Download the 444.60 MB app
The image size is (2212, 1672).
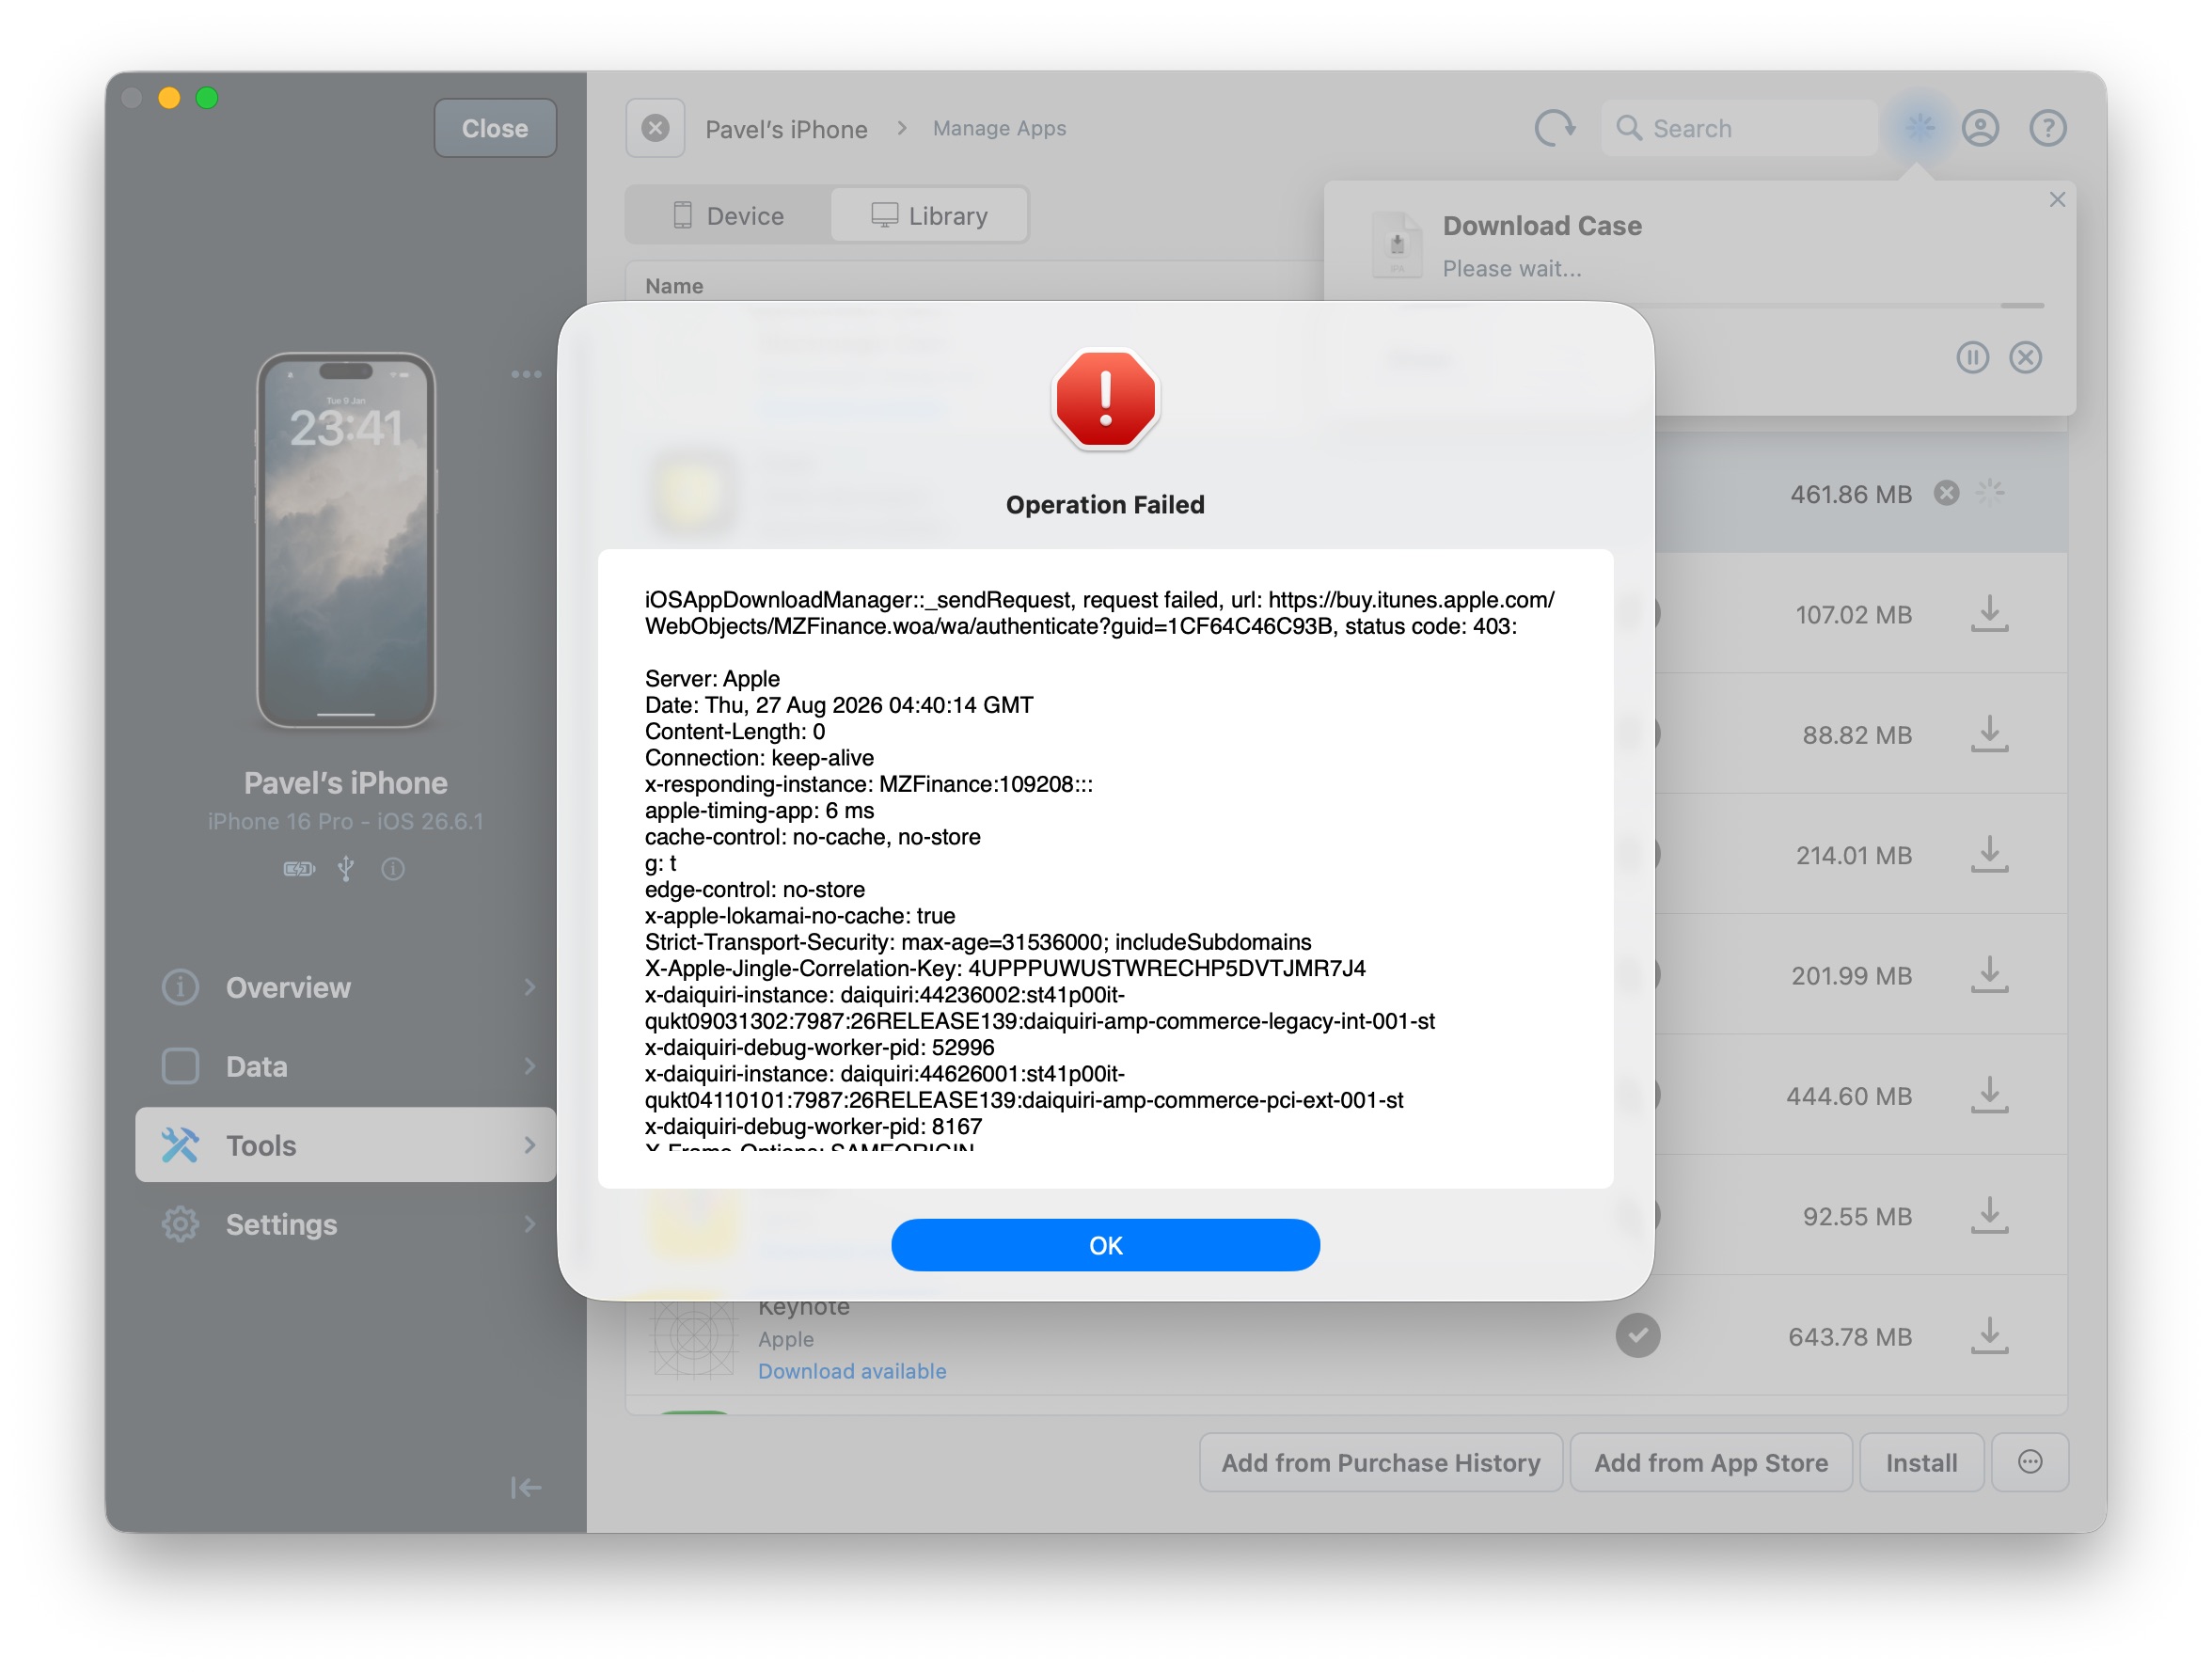[x=1990, y=1095]
